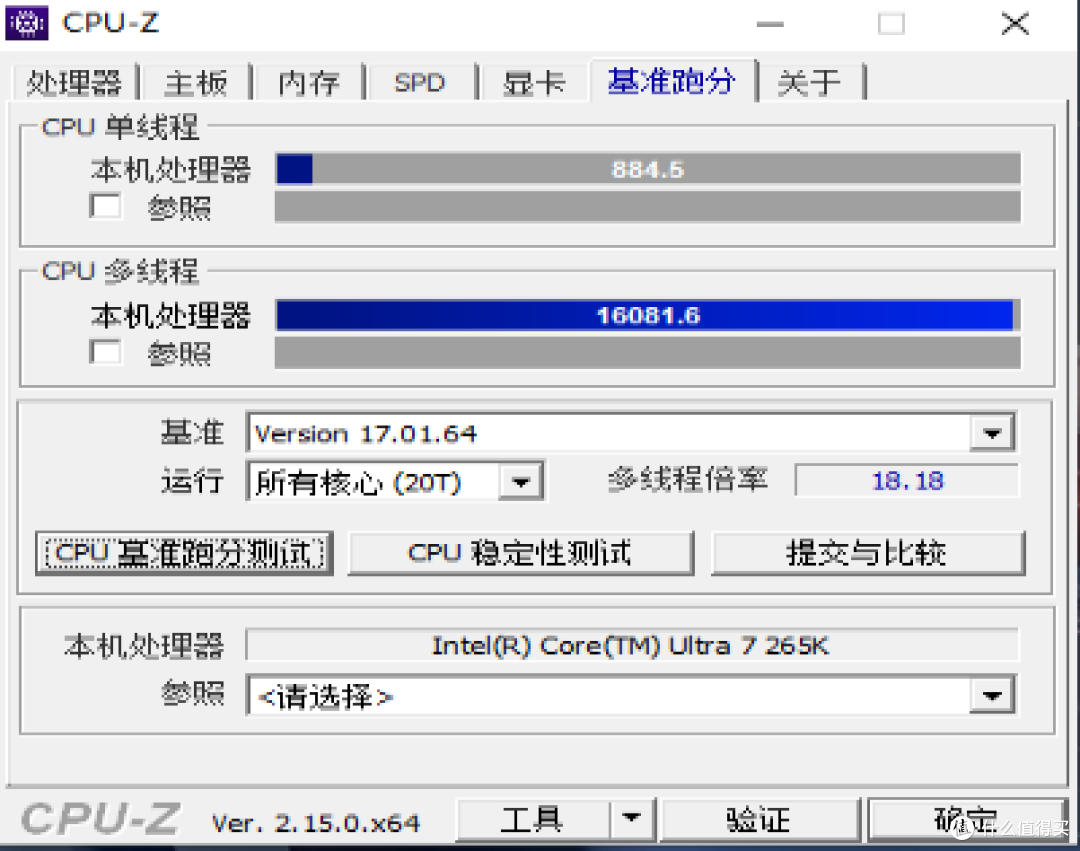Run the CPU 稳定性测试 button

point(520,553)
